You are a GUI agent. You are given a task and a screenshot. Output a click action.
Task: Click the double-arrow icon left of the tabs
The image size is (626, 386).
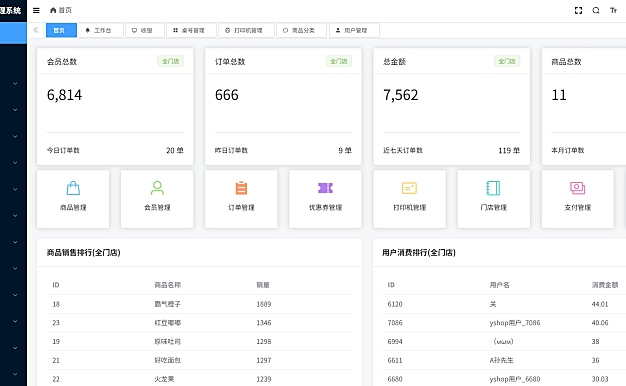(36, 30)
